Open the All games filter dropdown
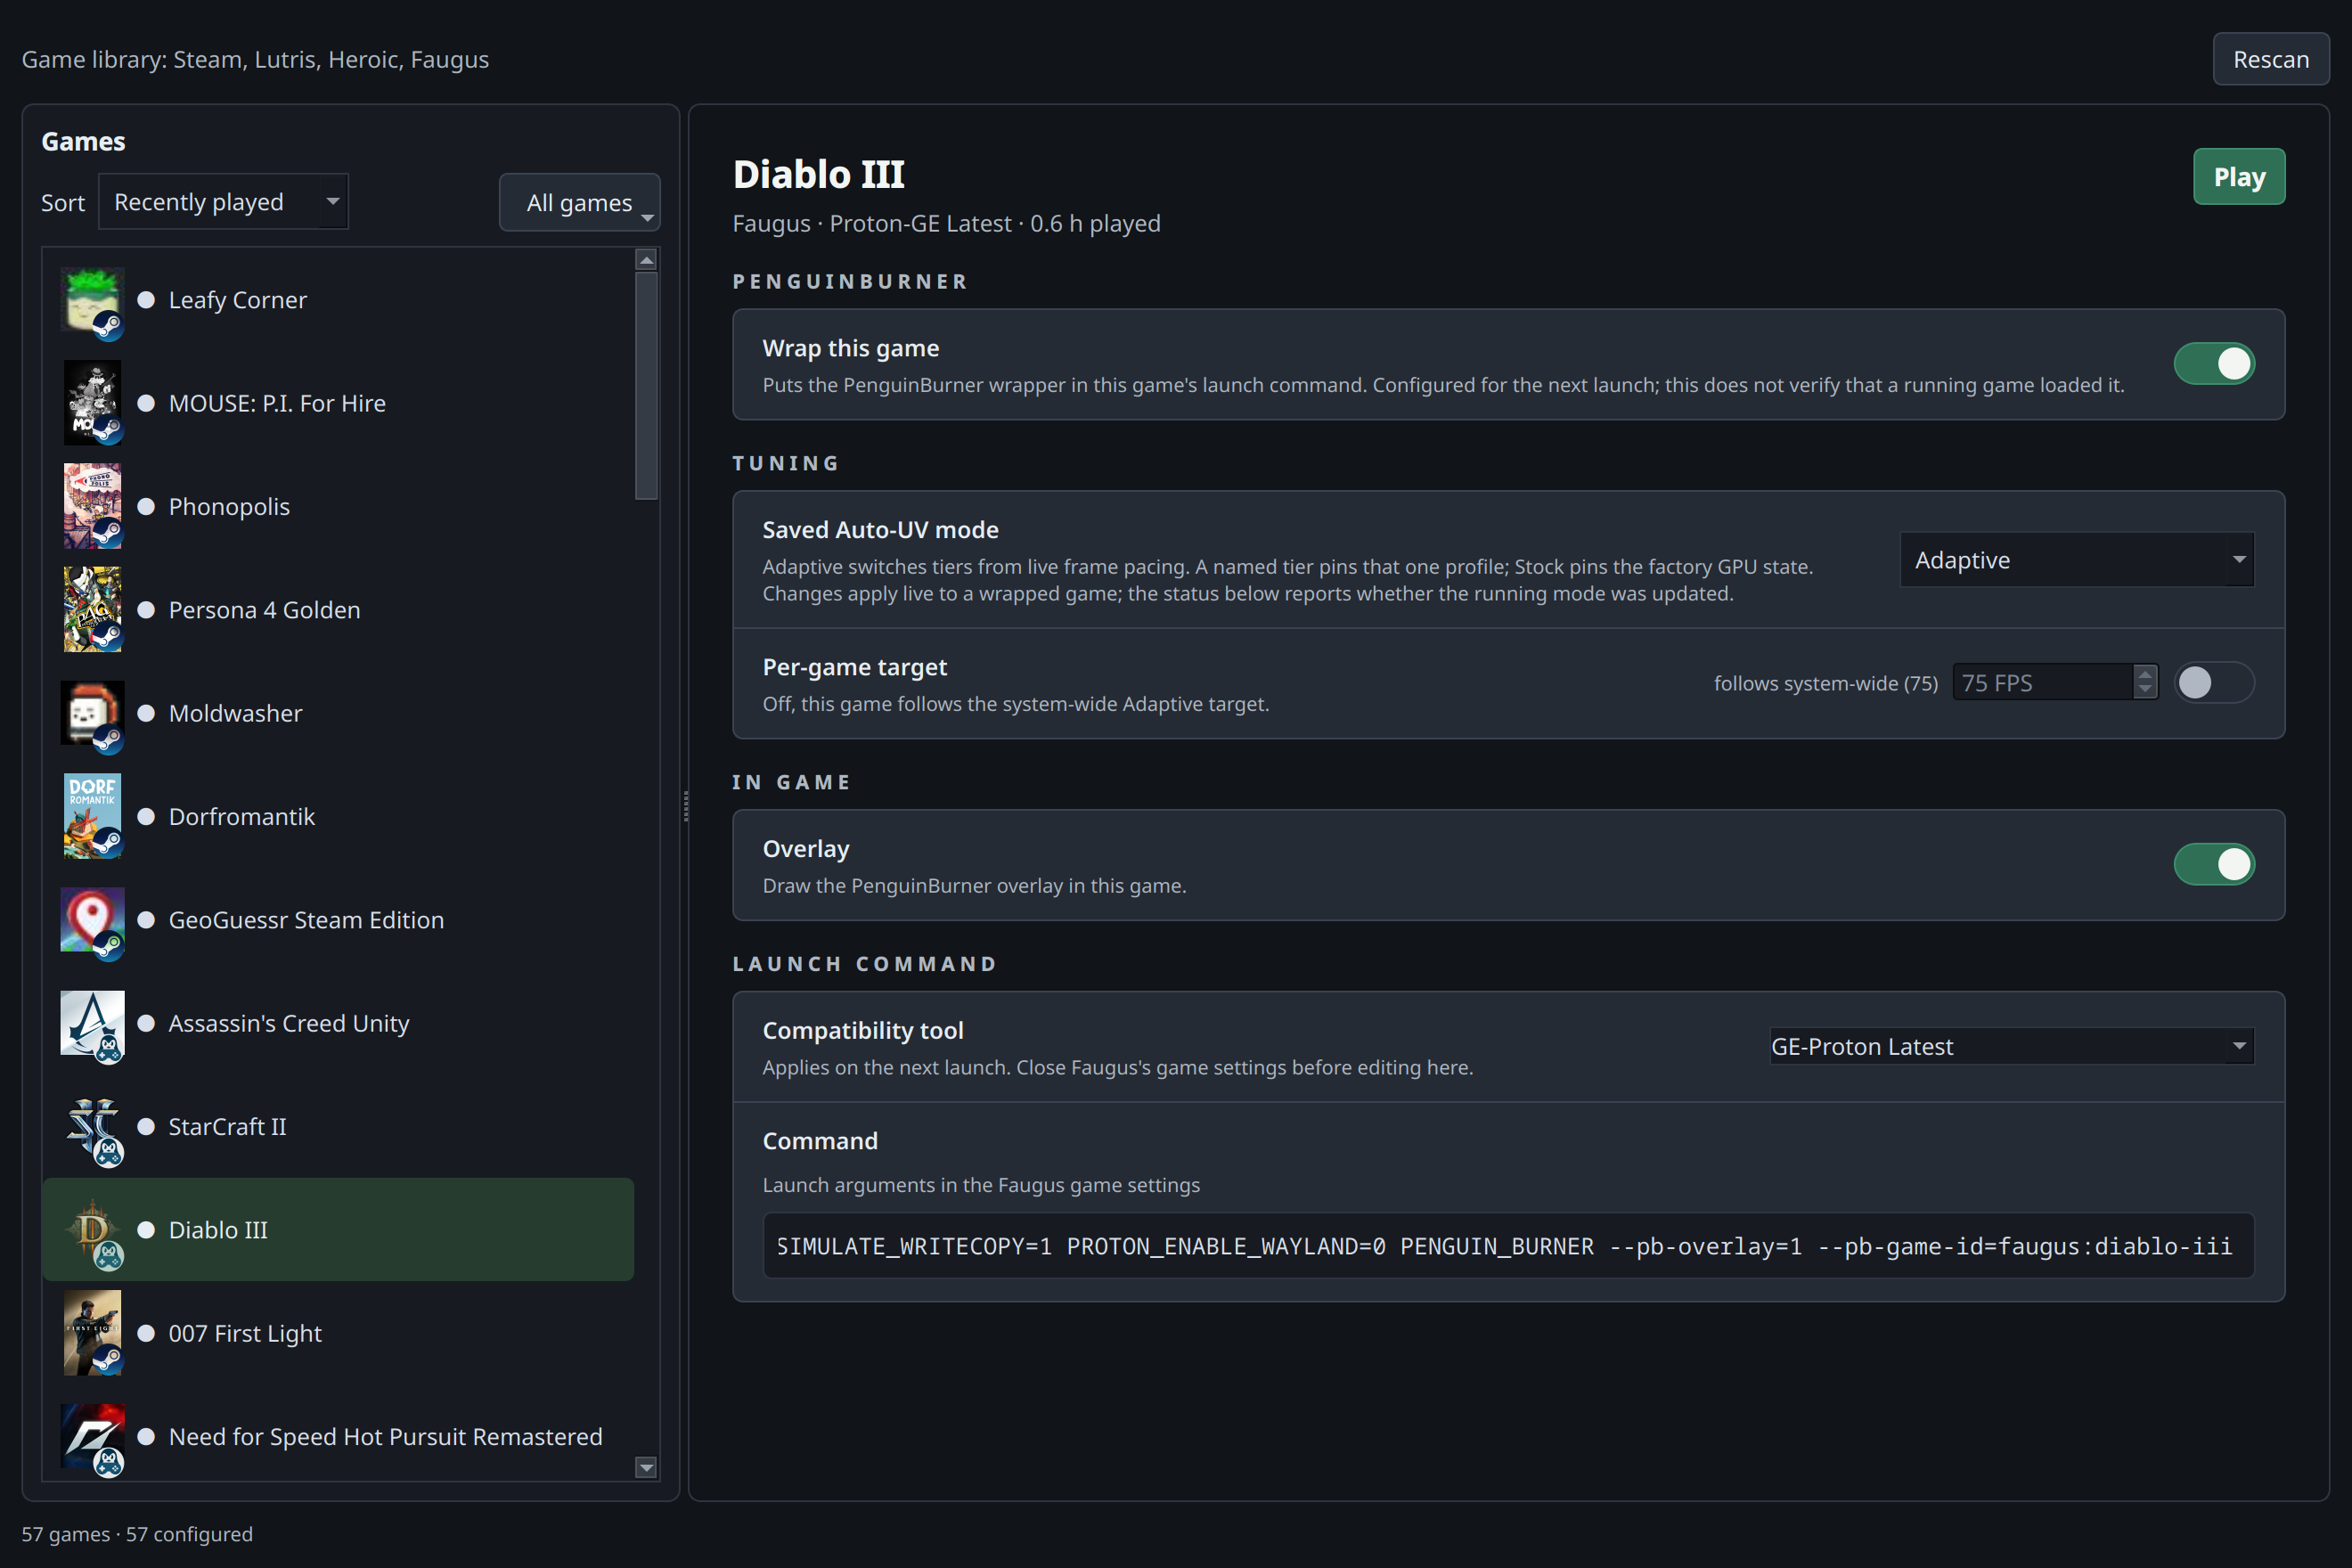 tap(580, 202)
